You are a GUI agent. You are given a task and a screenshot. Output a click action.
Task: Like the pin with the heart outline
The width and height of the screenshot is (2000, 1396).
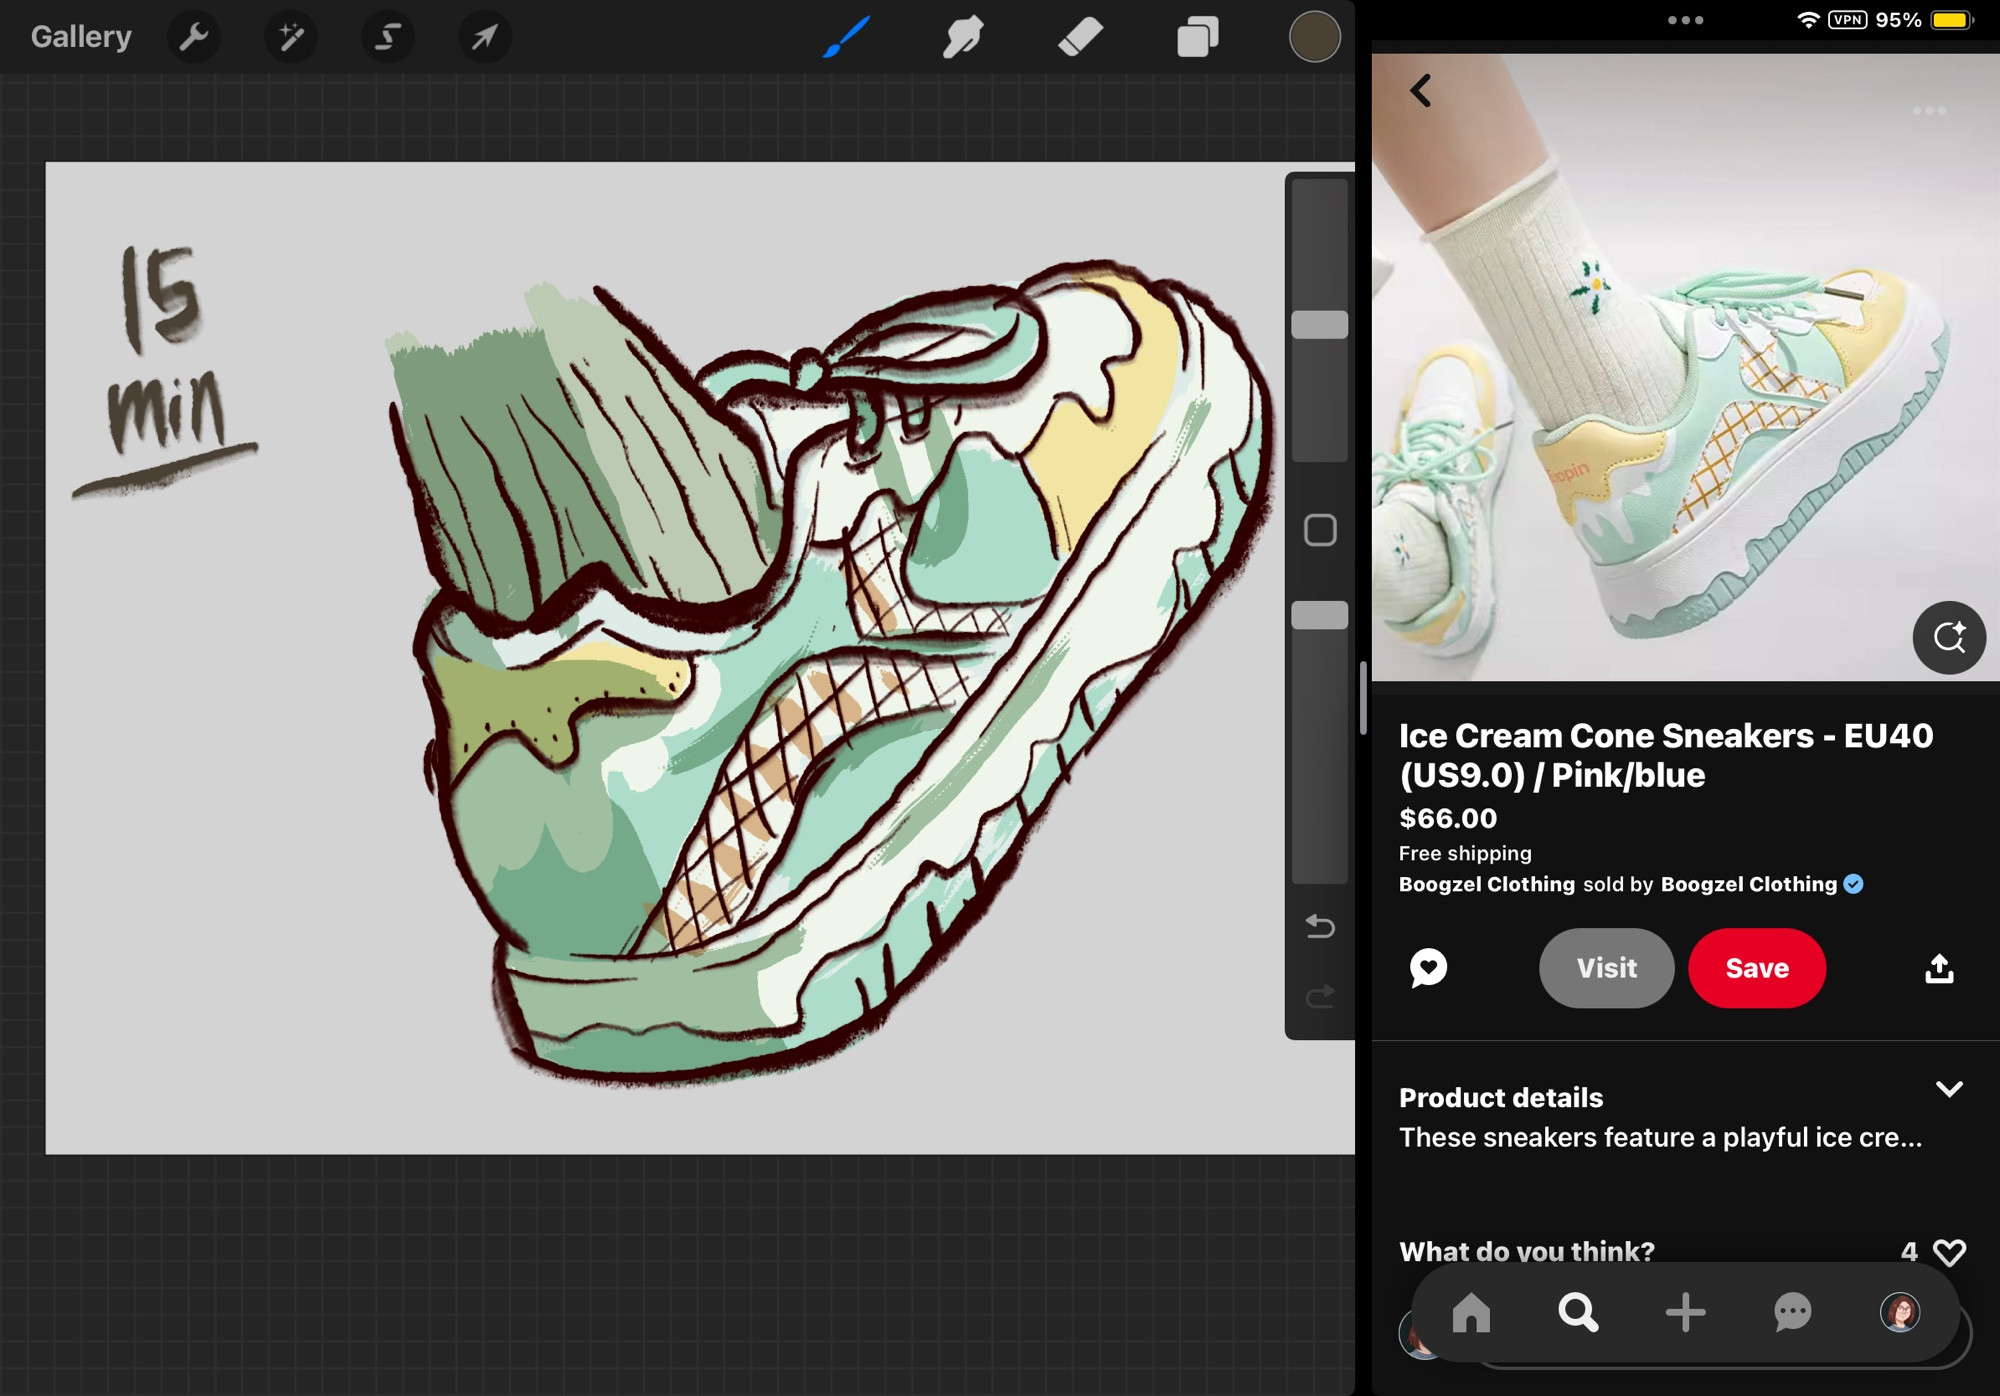pyautogui.click(x=1949, y=1252)
